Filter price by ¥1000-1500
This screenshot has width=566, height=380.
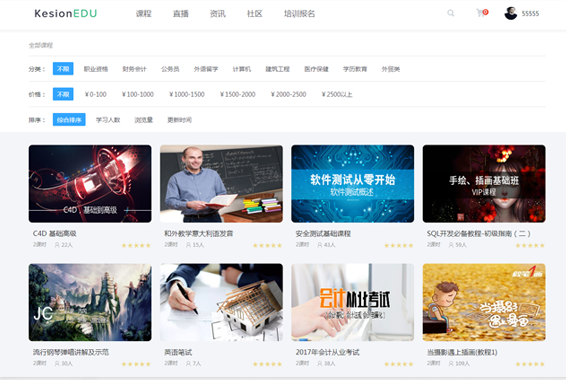click(x=187, y=95)
